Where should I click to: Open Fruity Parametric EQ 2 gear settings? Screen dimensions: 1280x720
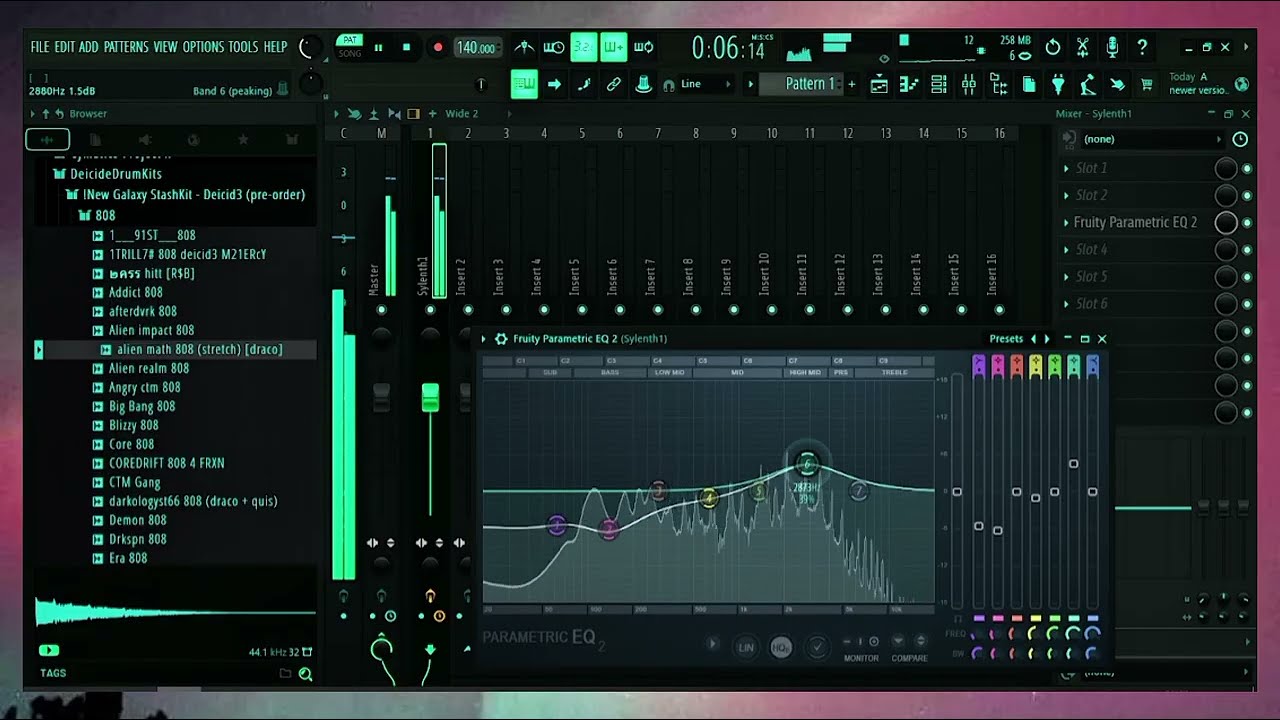pos(501,339)
